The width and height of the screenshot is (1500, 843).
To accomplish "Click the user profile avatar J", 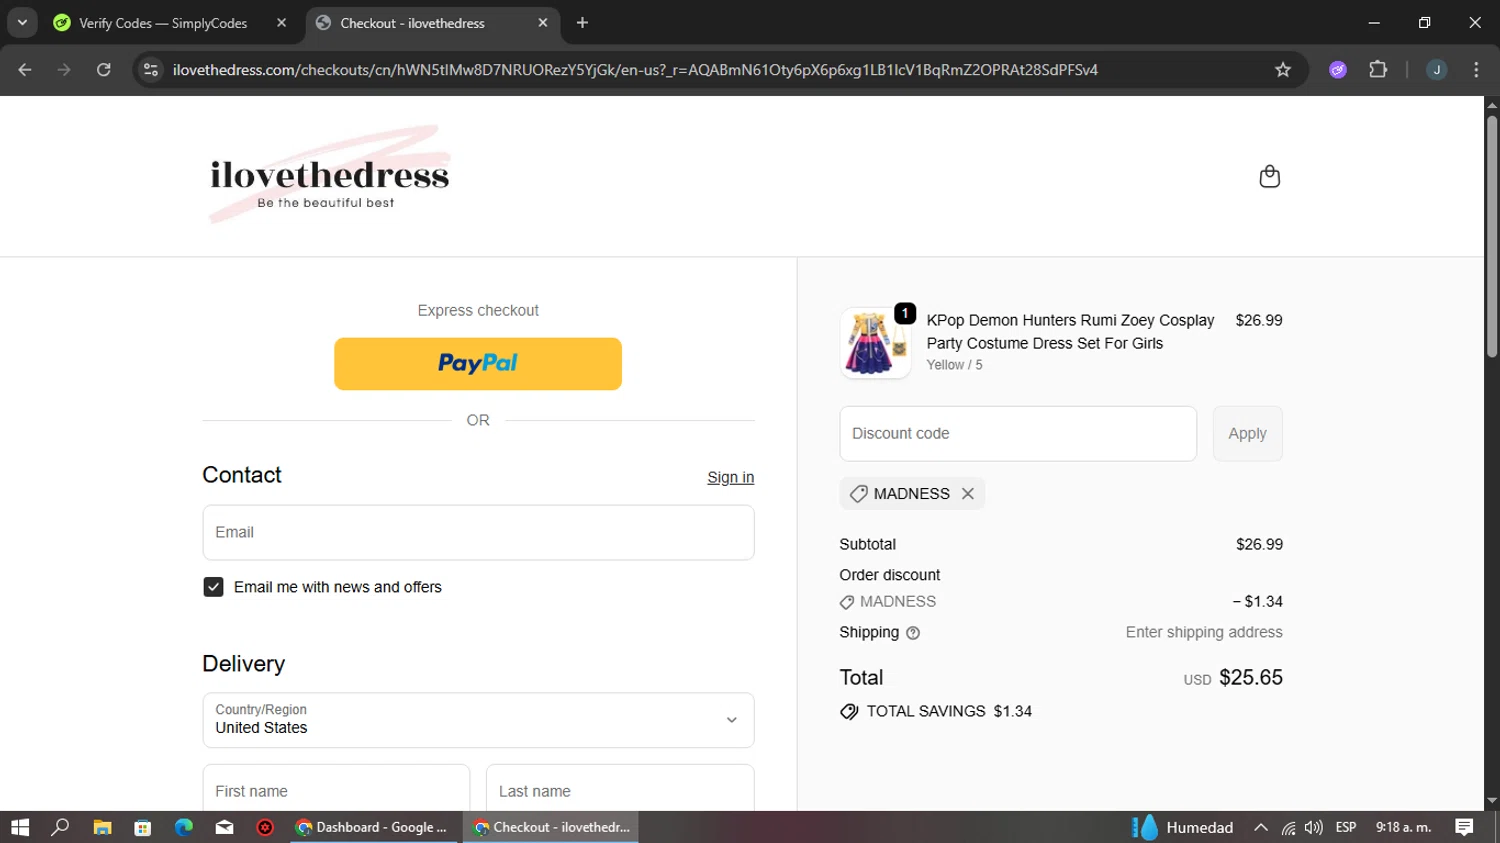I will [x=1436, y=69].
